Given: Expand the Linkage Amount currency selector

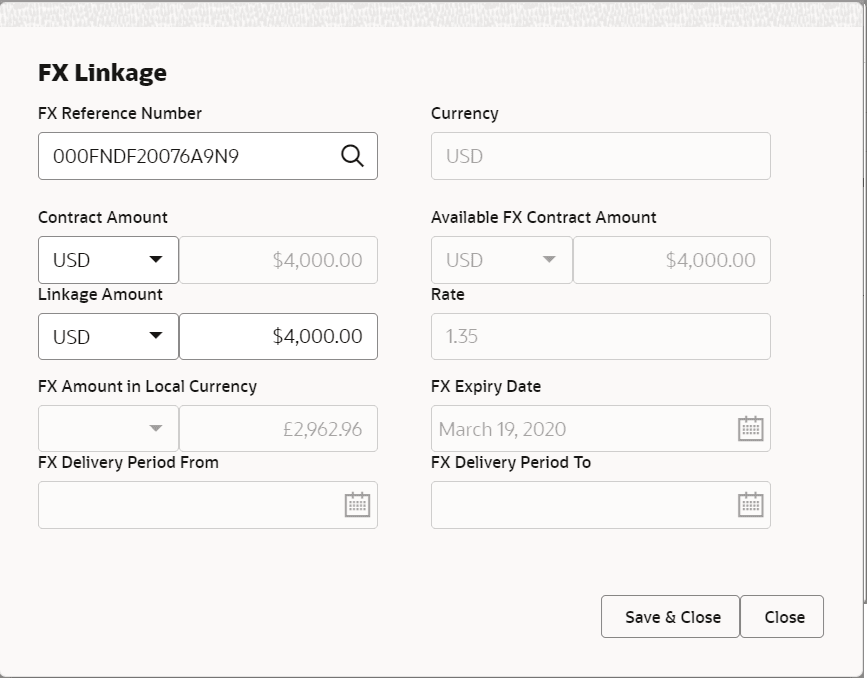Looking at the screenshot, I should tap(155, 336).
